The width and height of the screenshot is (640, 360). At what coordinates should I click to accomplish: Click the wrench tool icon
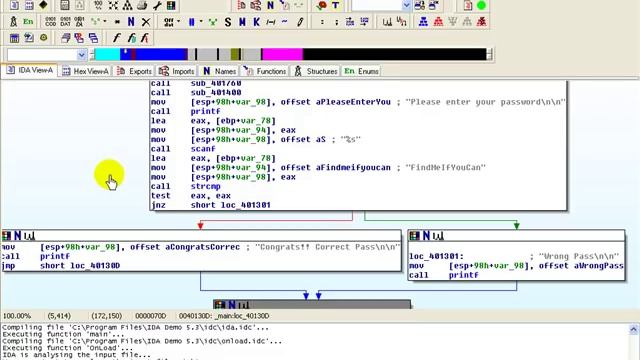[x=157, y=5]
